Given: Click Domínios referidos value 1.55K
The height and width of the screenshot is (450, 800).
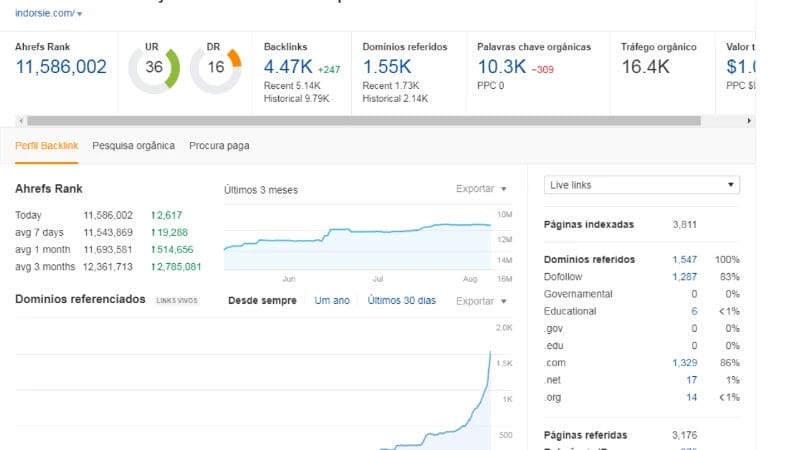Looking at the screenshot, I should [387, 67].
